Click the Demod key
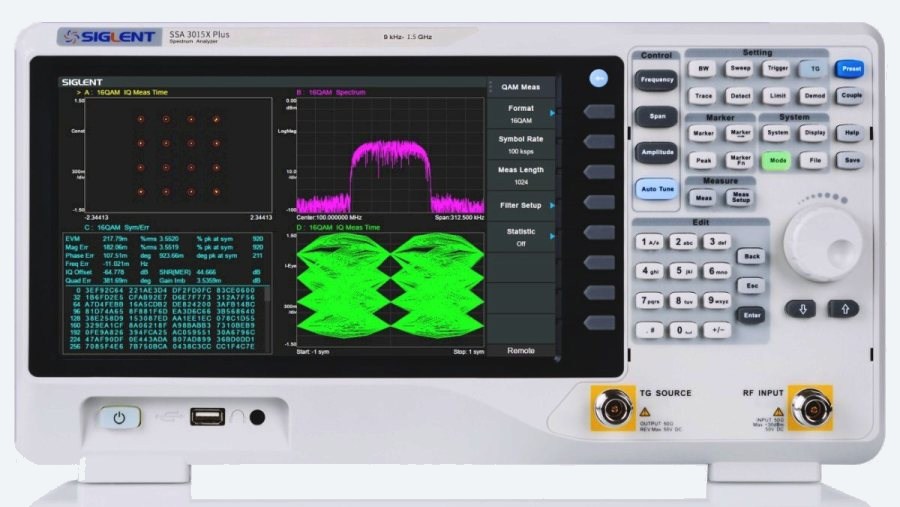This screenshot has width=900, height=507. coord(814,96)
